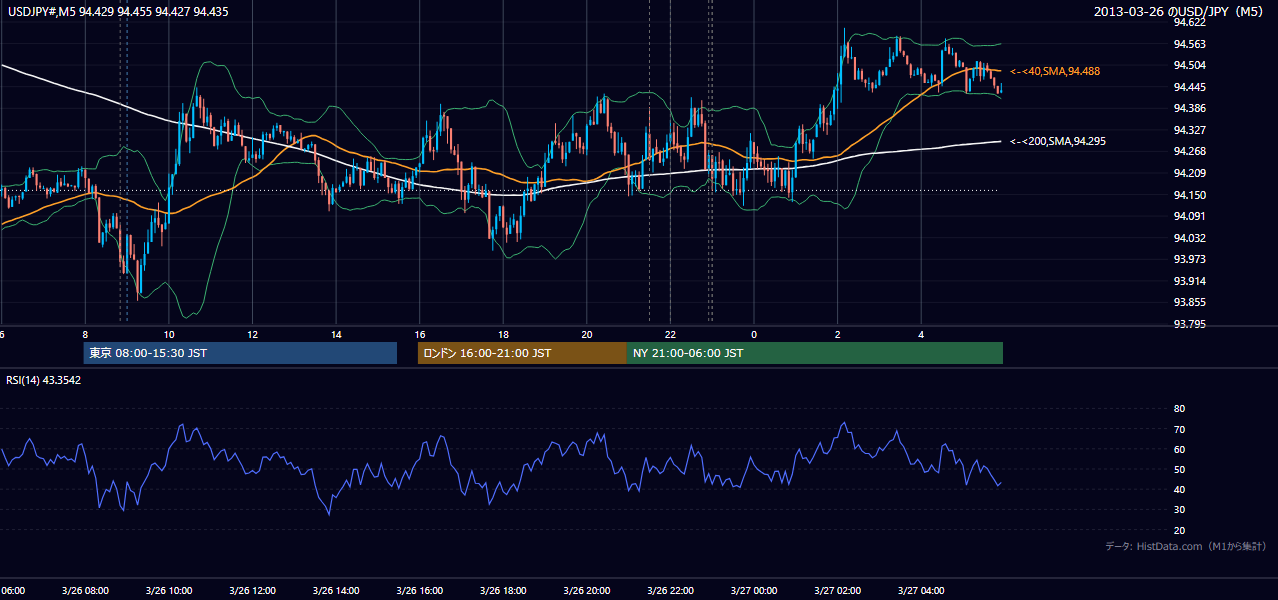
Task: Click date label 3/26 18:00 on bottom axis
Action: (x=503, y=590)
